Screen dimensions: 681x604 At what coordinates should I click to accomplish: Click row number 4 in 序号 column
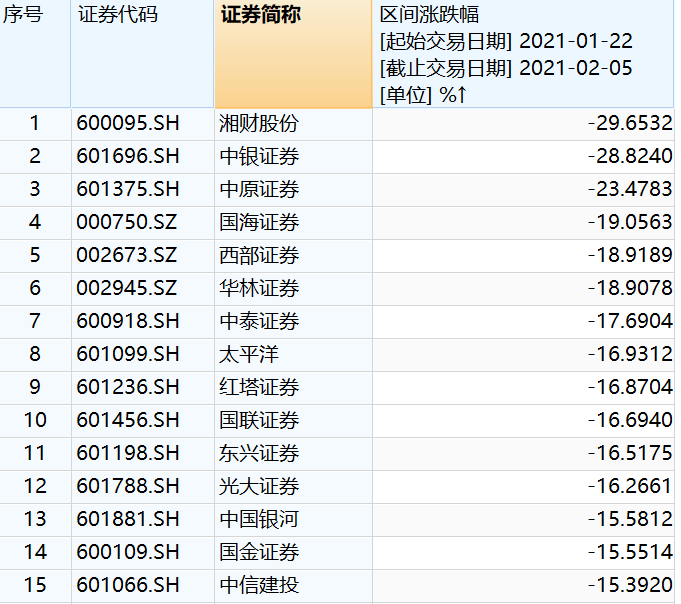35,222
